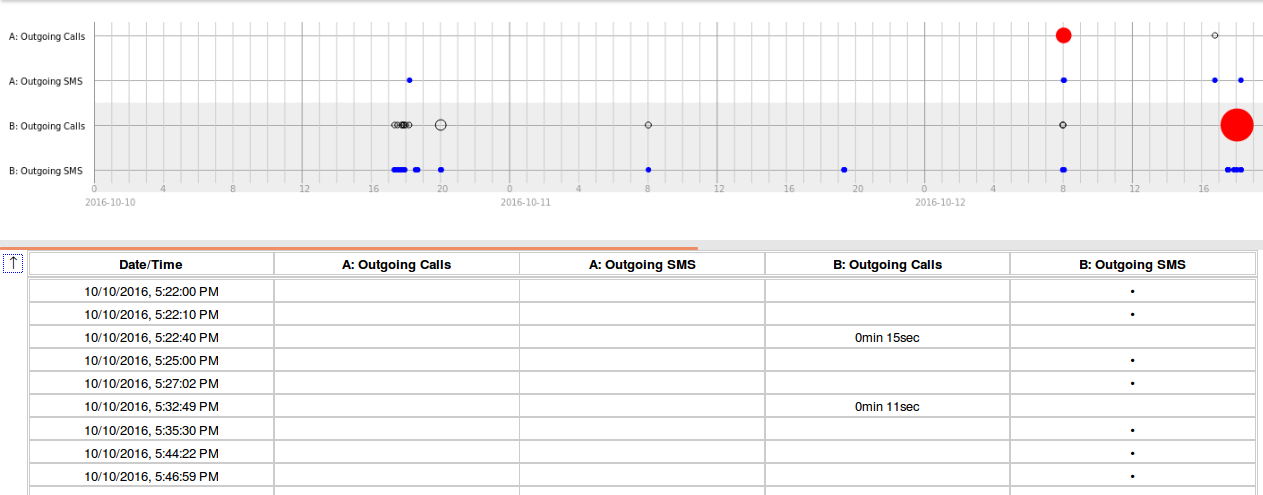Click the hollow B: Outgoing Calls circle at hour 8 on 2016-10-11
This screenshot has width=1263, height=495.
coord(648,125)
